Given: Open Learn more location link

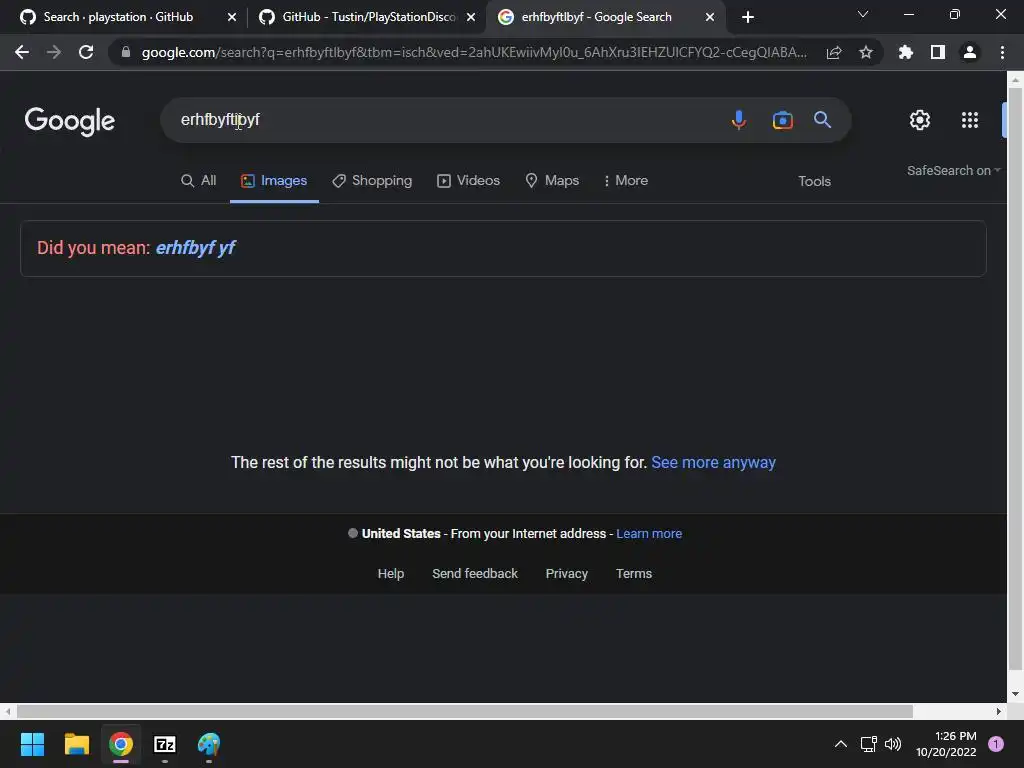Looking at the screenshot, I should point(649,534).
